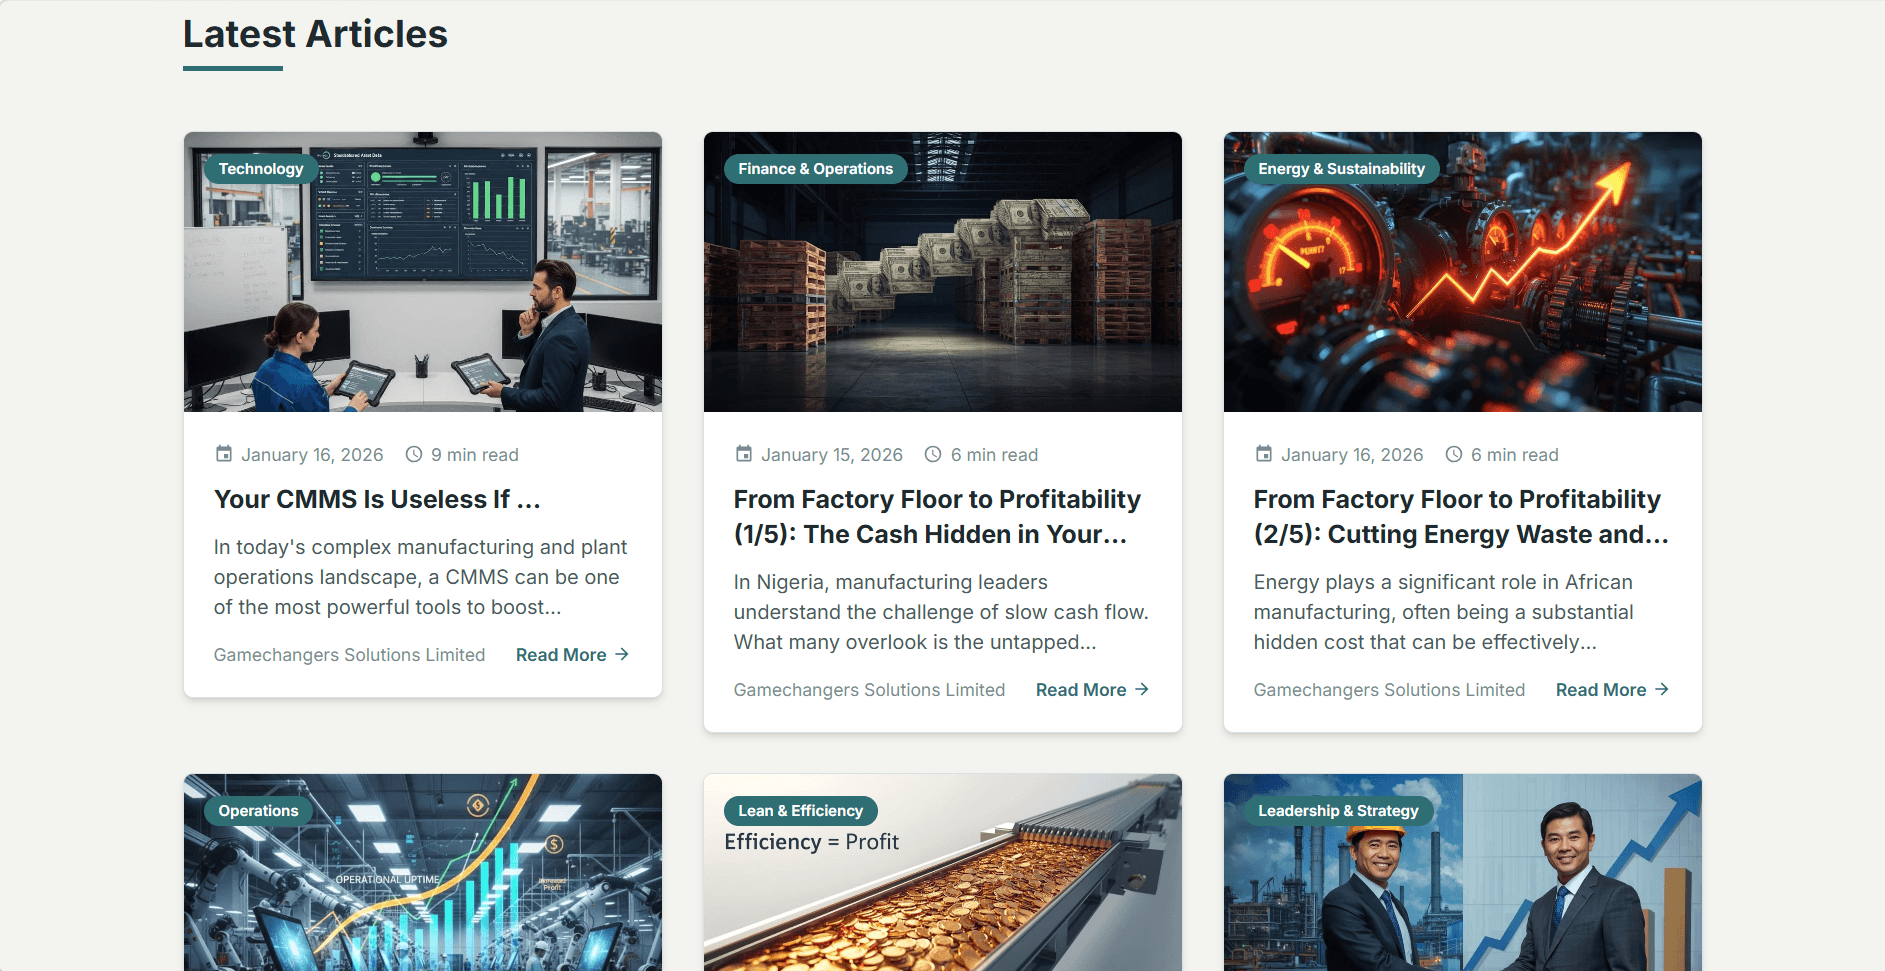The height and width of the screenshot is (971, 1885).
Task: Select the Finance & Operations category tag
Action: pyautogui.click(x=815, y=169)
